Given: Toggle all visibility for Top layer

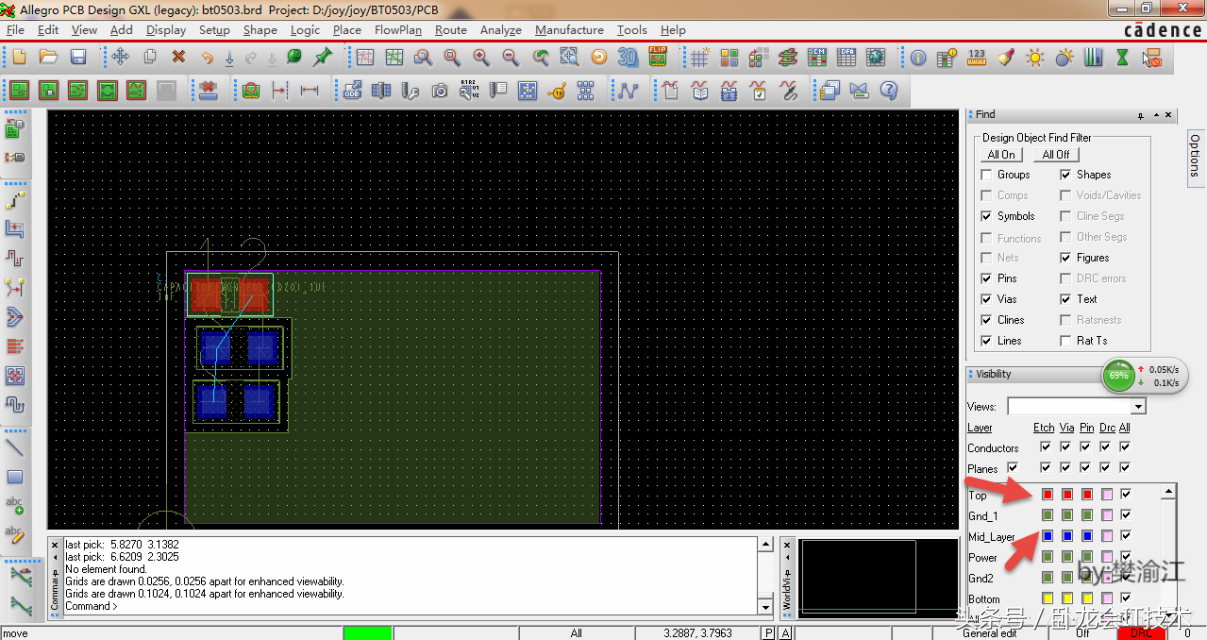Looking at the screenshot, I should 1126,494.
